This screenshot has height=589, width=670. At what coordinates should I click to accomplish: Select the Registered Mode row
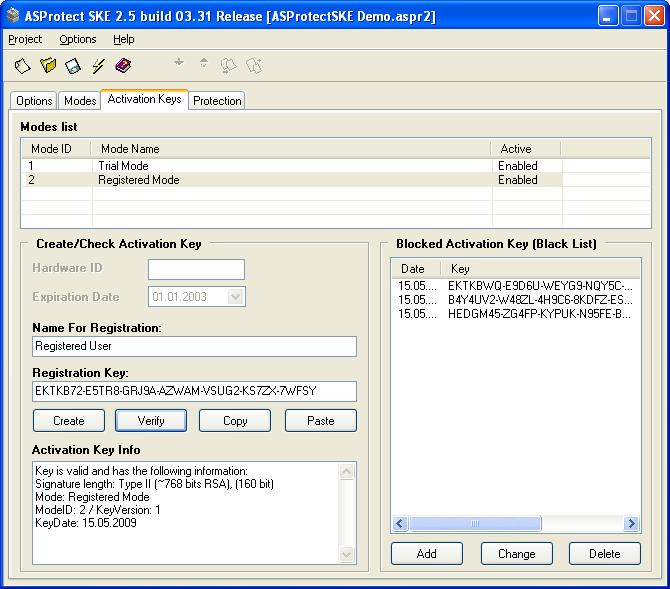[139, 180]
